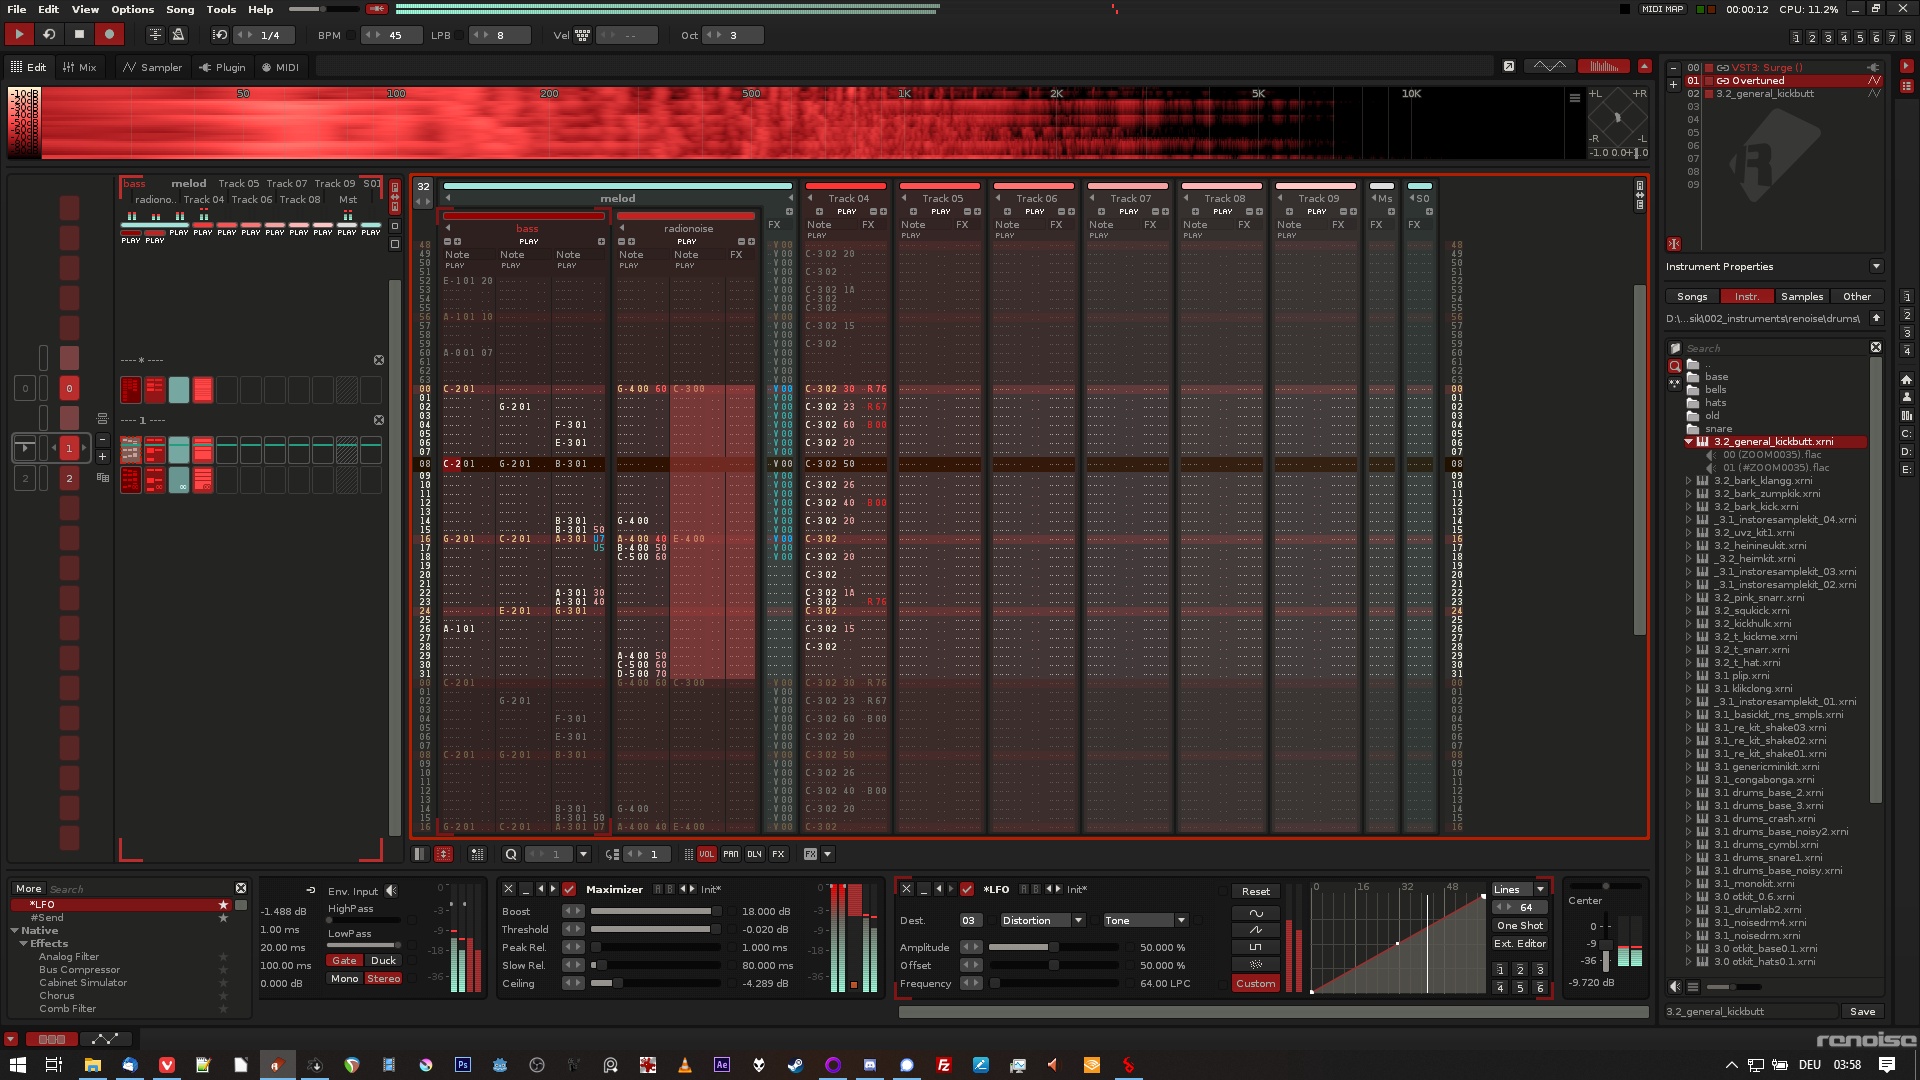1920x1080 pixels.
Task: Toggle *LFO device enabled checkbox
Action: pyautogui.click(x=967, y=889)
